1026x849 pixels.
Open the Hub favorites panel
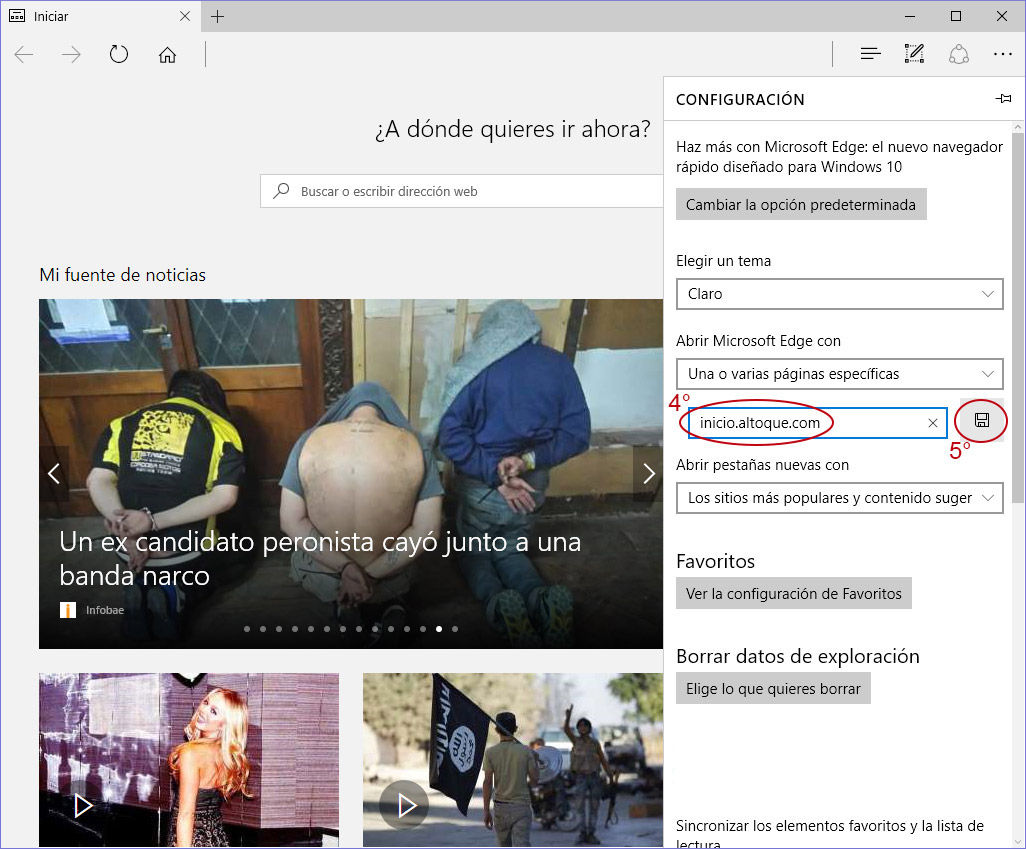tap(870, 54)
